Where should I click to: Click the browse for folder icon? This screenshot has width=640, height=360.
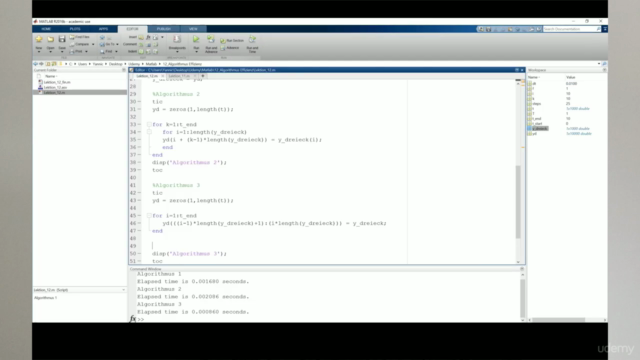point(54,64)
